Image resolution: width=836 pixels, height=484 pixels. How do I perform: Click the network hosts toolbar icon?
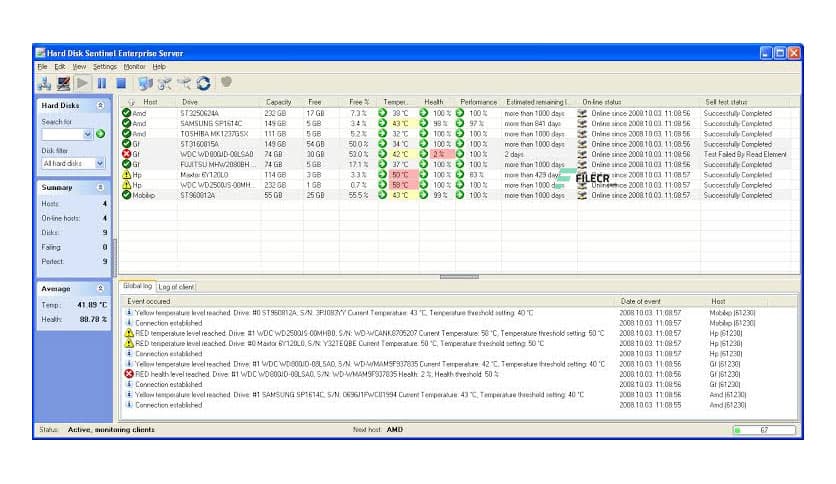(x=44, y=83)
